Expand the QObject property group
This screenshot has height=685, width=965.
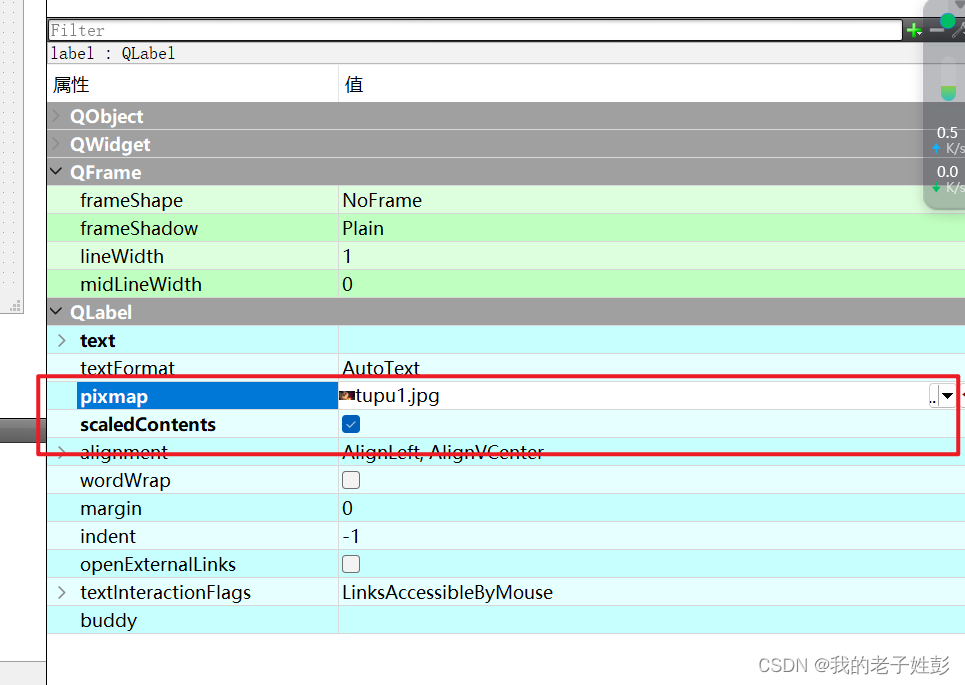[57, 116]
